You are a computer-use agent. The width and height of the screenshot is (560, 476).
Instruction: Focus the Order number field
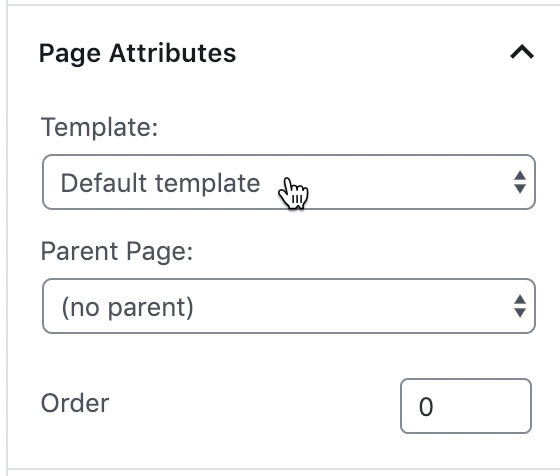466,406
